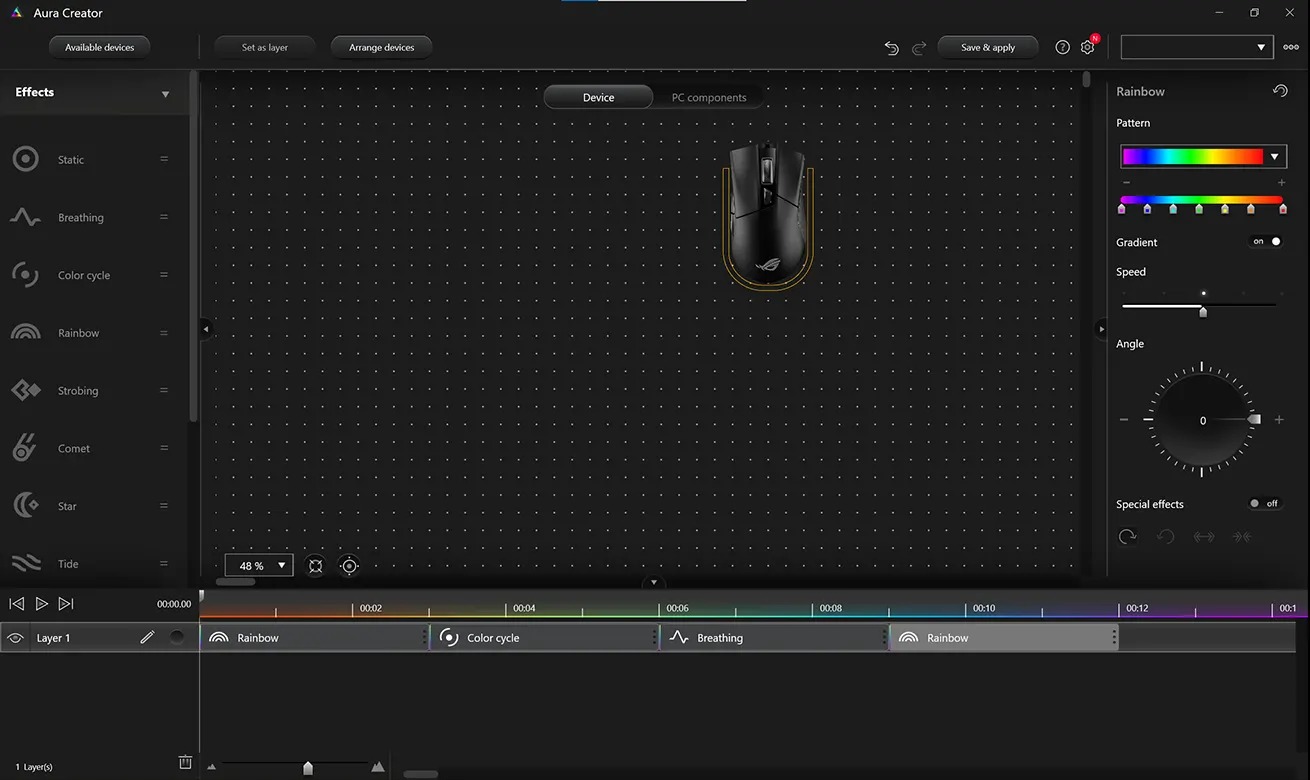Reset Rainbow settings with the revert icon
Viewport: 1310px width, 780px height.
1280,91
